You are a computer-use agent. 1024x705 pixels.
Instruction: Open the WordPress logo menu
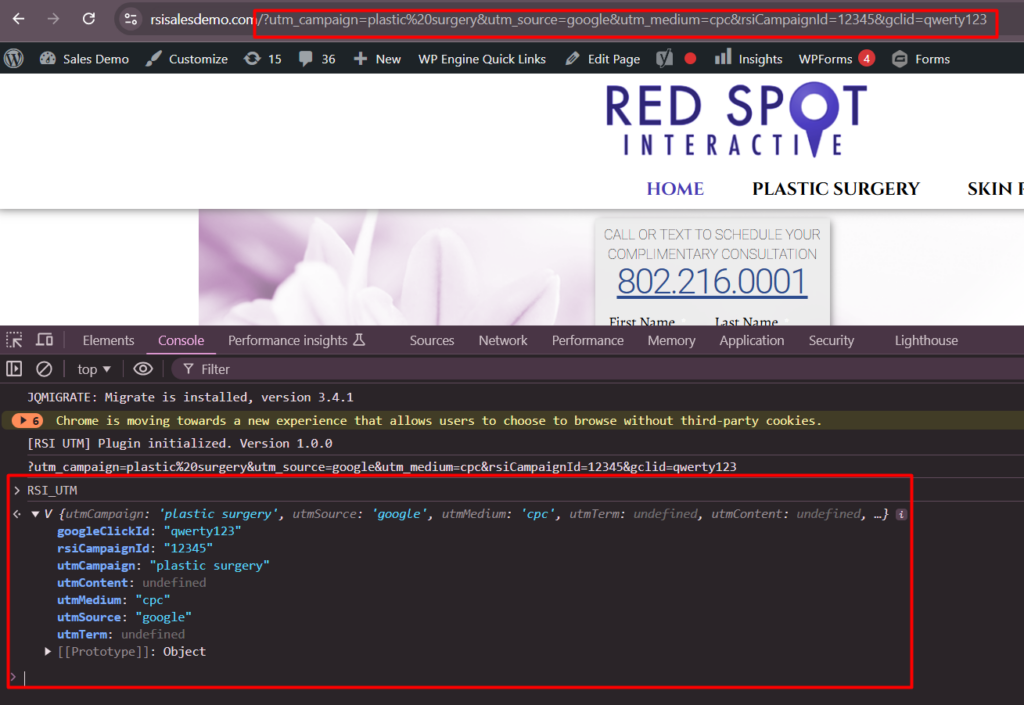pos(14,59)
